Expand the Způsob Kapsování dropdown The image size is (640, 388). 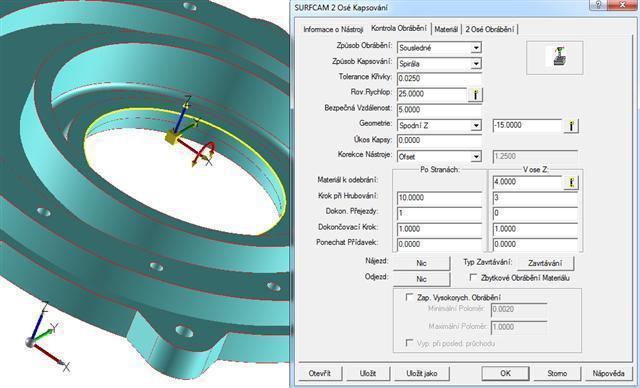[x=476, y=64]
